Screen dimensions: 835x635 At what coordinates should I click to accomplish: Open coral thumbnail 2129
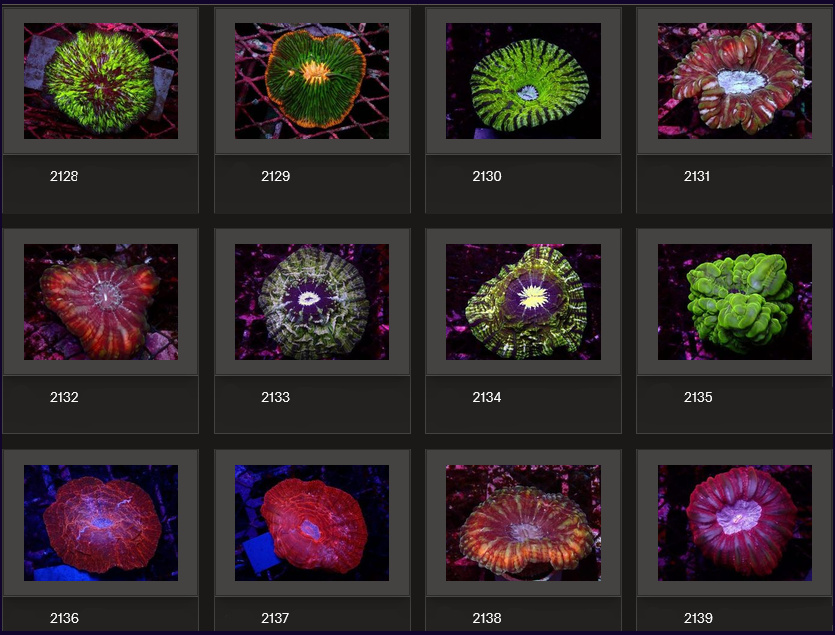point(312,81)
